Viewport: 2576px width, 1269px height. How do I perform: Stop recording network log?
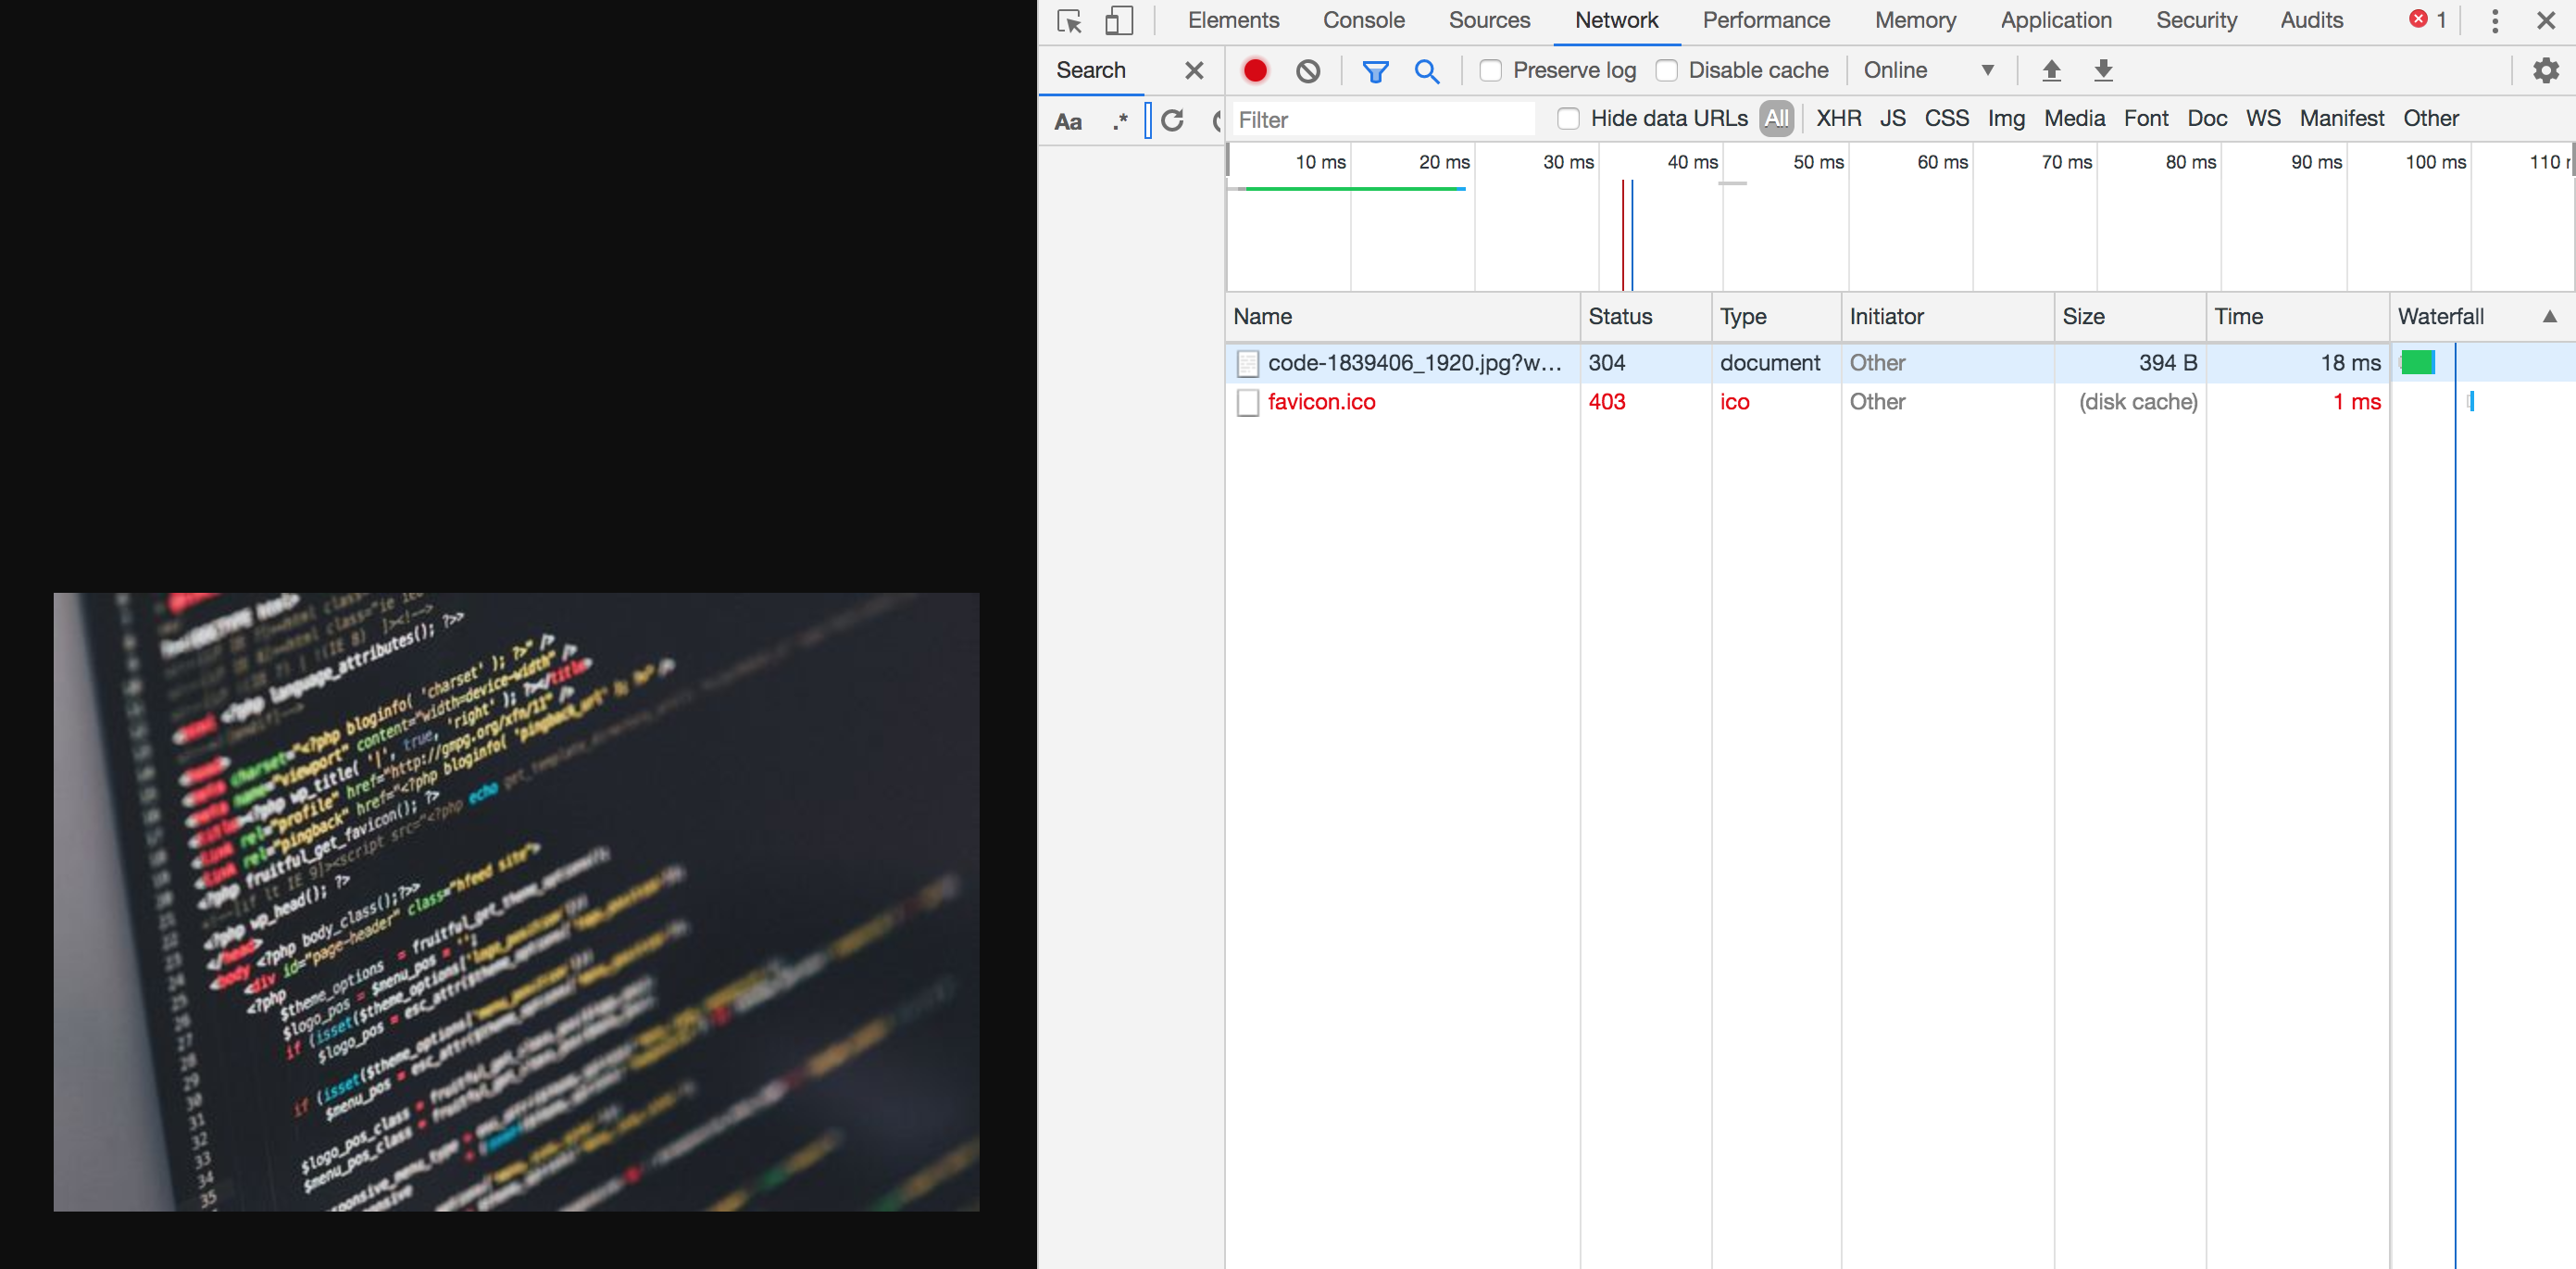point(1255,70)
